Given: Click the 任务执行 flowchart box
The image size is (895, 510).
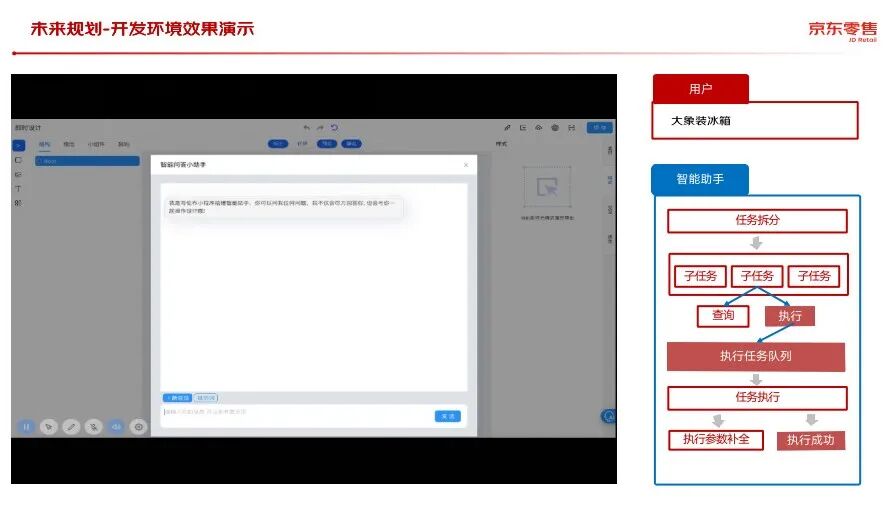Looking at the screenshot, I should coord(757,397).
